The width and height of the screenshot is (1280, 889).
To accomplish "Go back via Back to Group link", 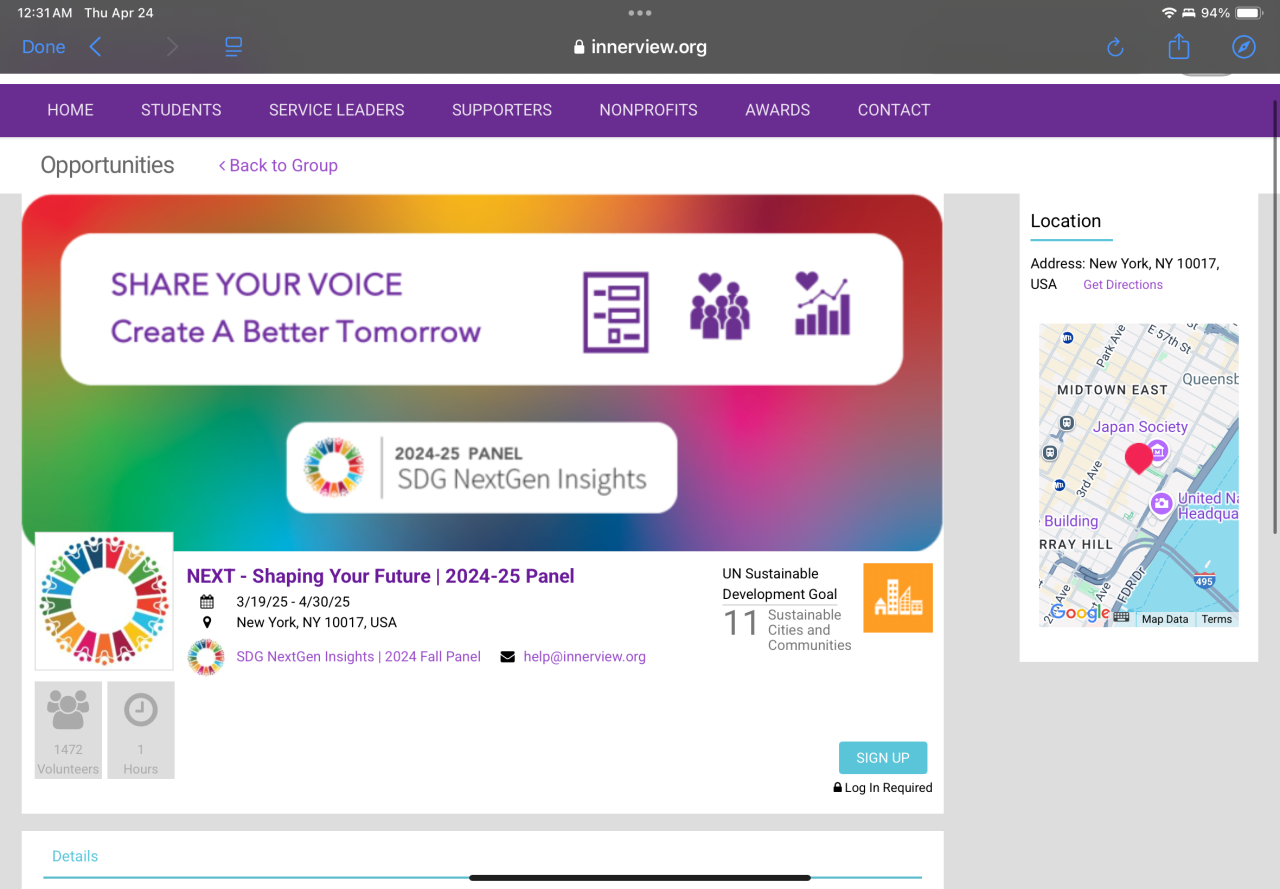I will point(278,166).
